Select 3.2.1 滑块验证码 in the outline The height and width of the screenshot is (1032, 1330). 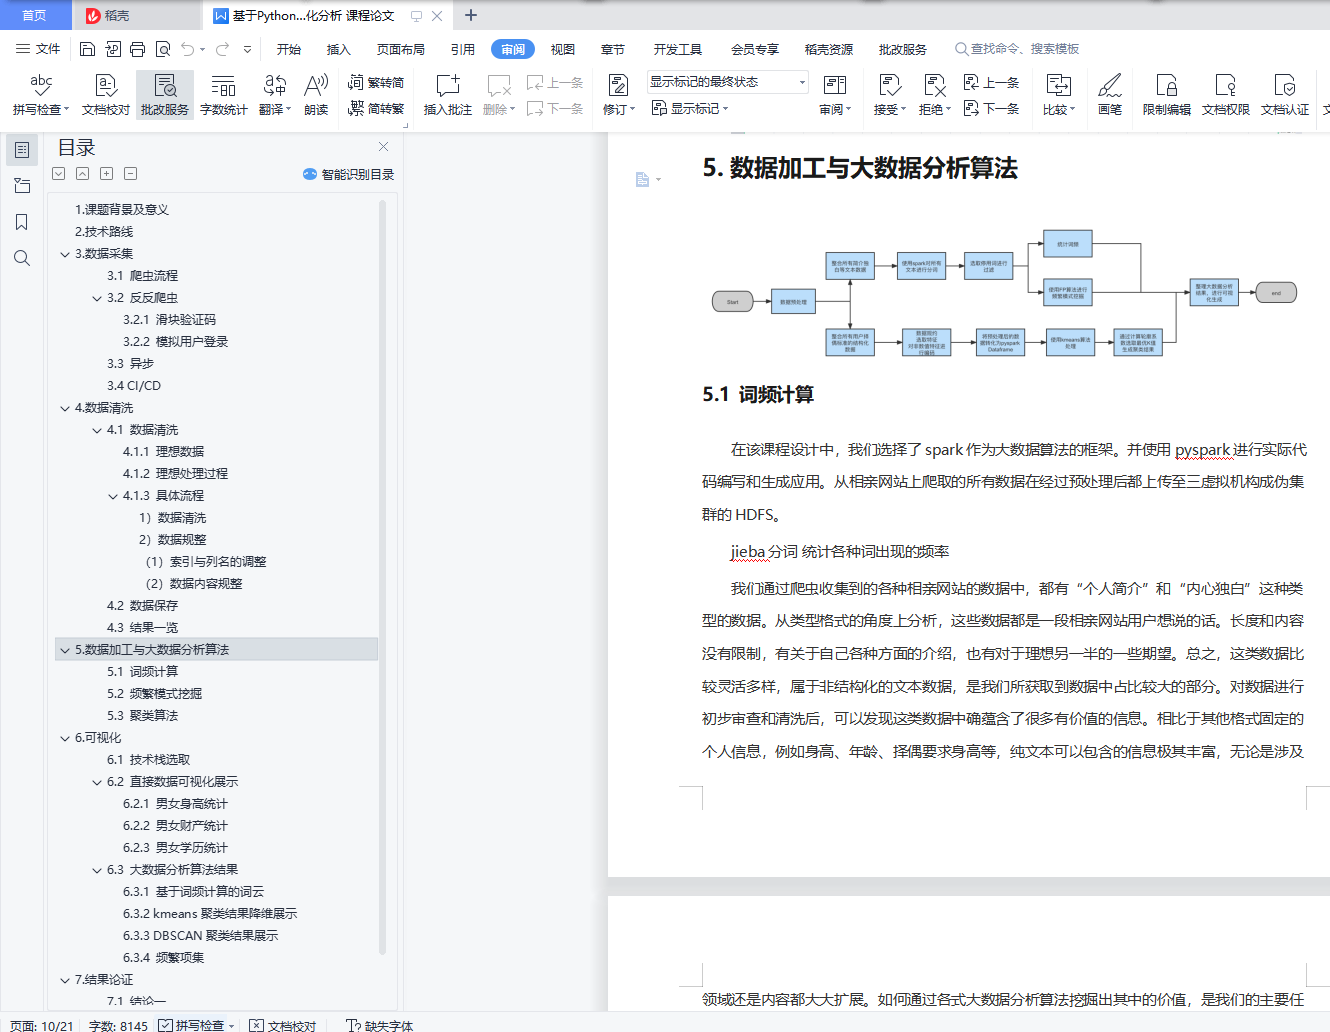[169, 320]
